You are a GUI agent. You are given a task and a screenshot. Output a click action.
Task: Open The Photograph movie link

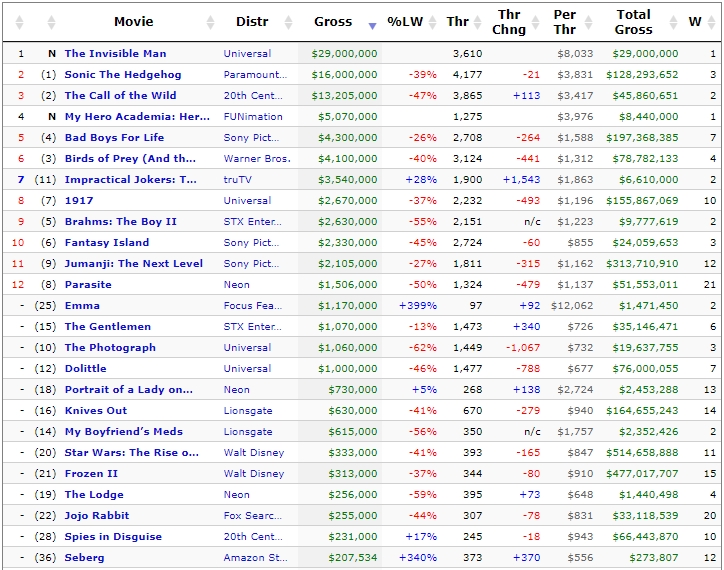(110, 348)
